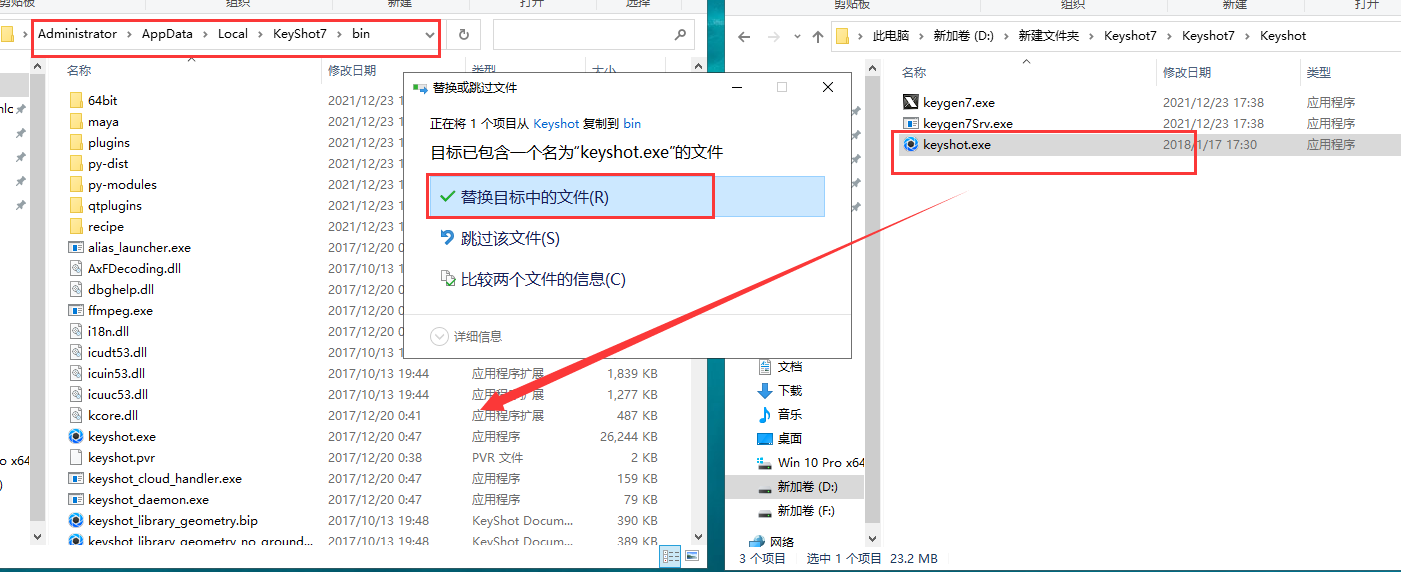The image size is (1401, 572).
Task: Switch to details view in bin window
Action: [671, 556]
